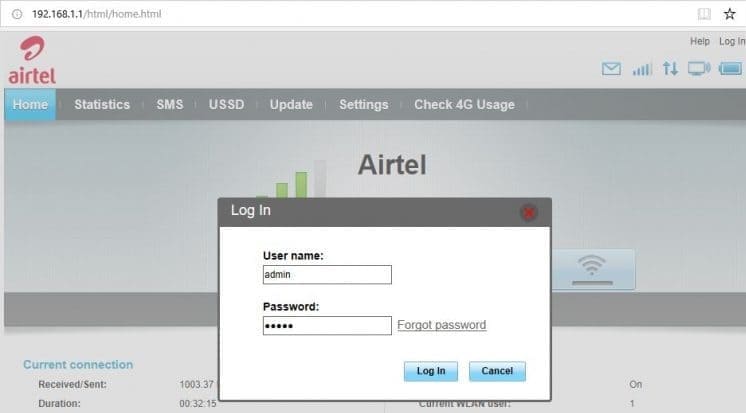Screen dimensions: 746x413
Task: Open the Help link
Action: pos(700,41)
